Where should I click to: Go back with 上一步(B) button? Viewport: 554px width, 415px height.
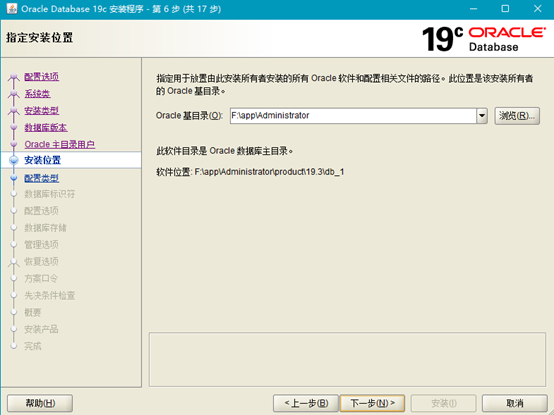(x=306, y=403)
